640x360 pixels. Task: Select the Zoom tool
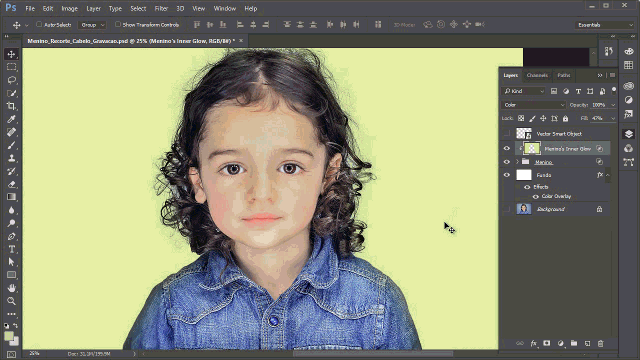pyautogui.click(x=11, y=301)
